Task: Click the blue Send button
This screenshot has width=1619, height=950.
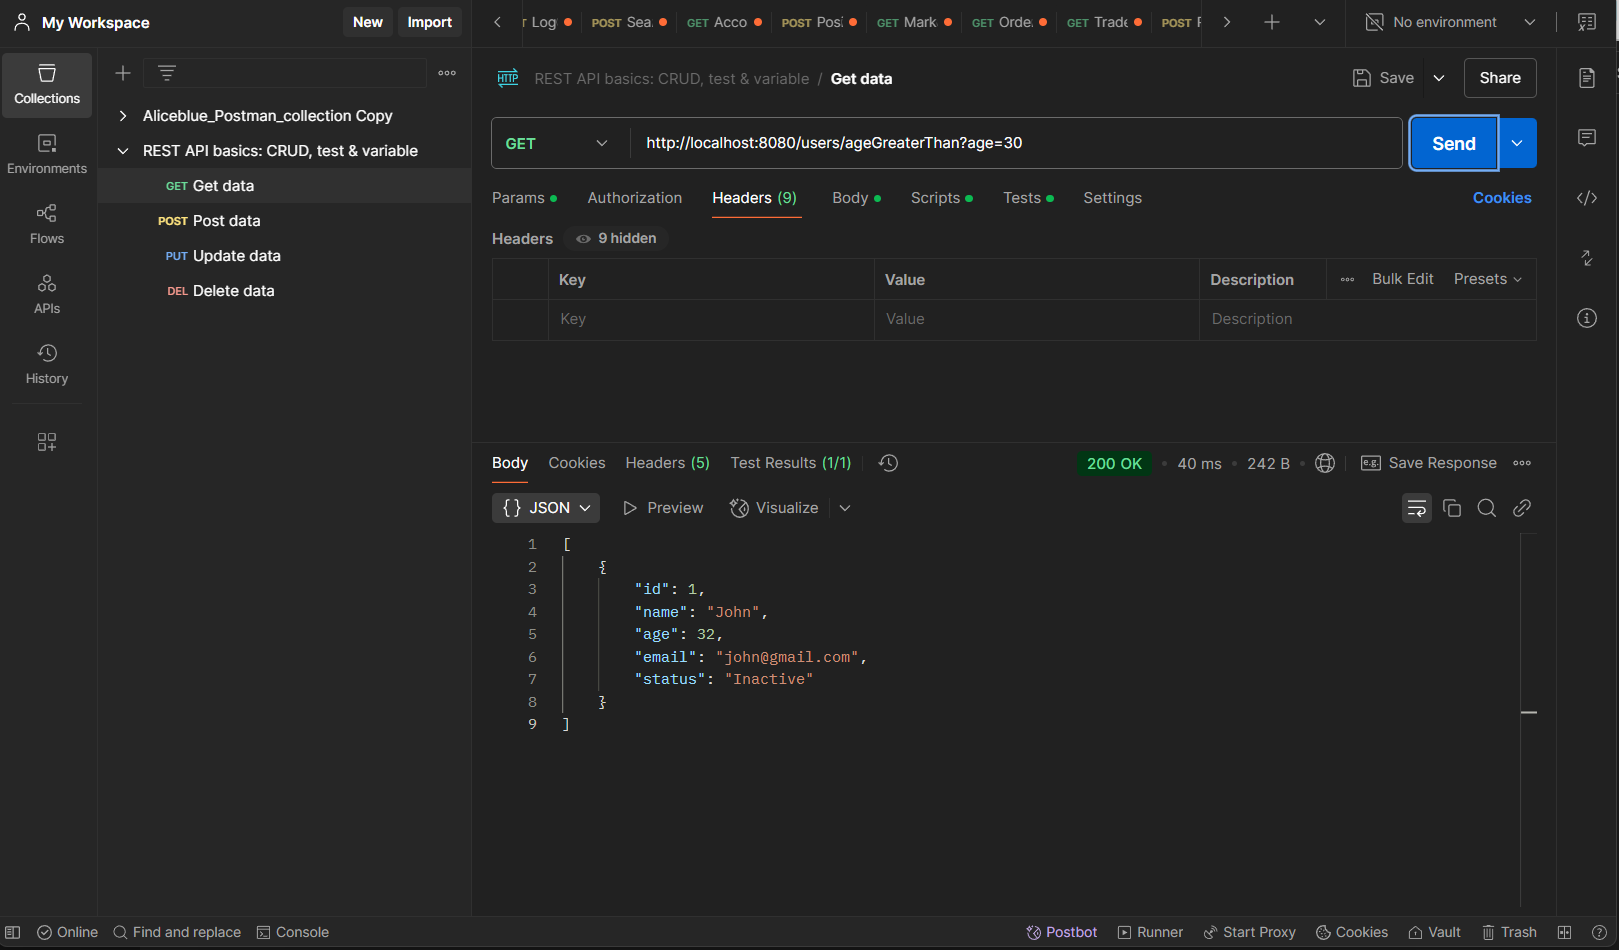Action: click(1453, 143)
